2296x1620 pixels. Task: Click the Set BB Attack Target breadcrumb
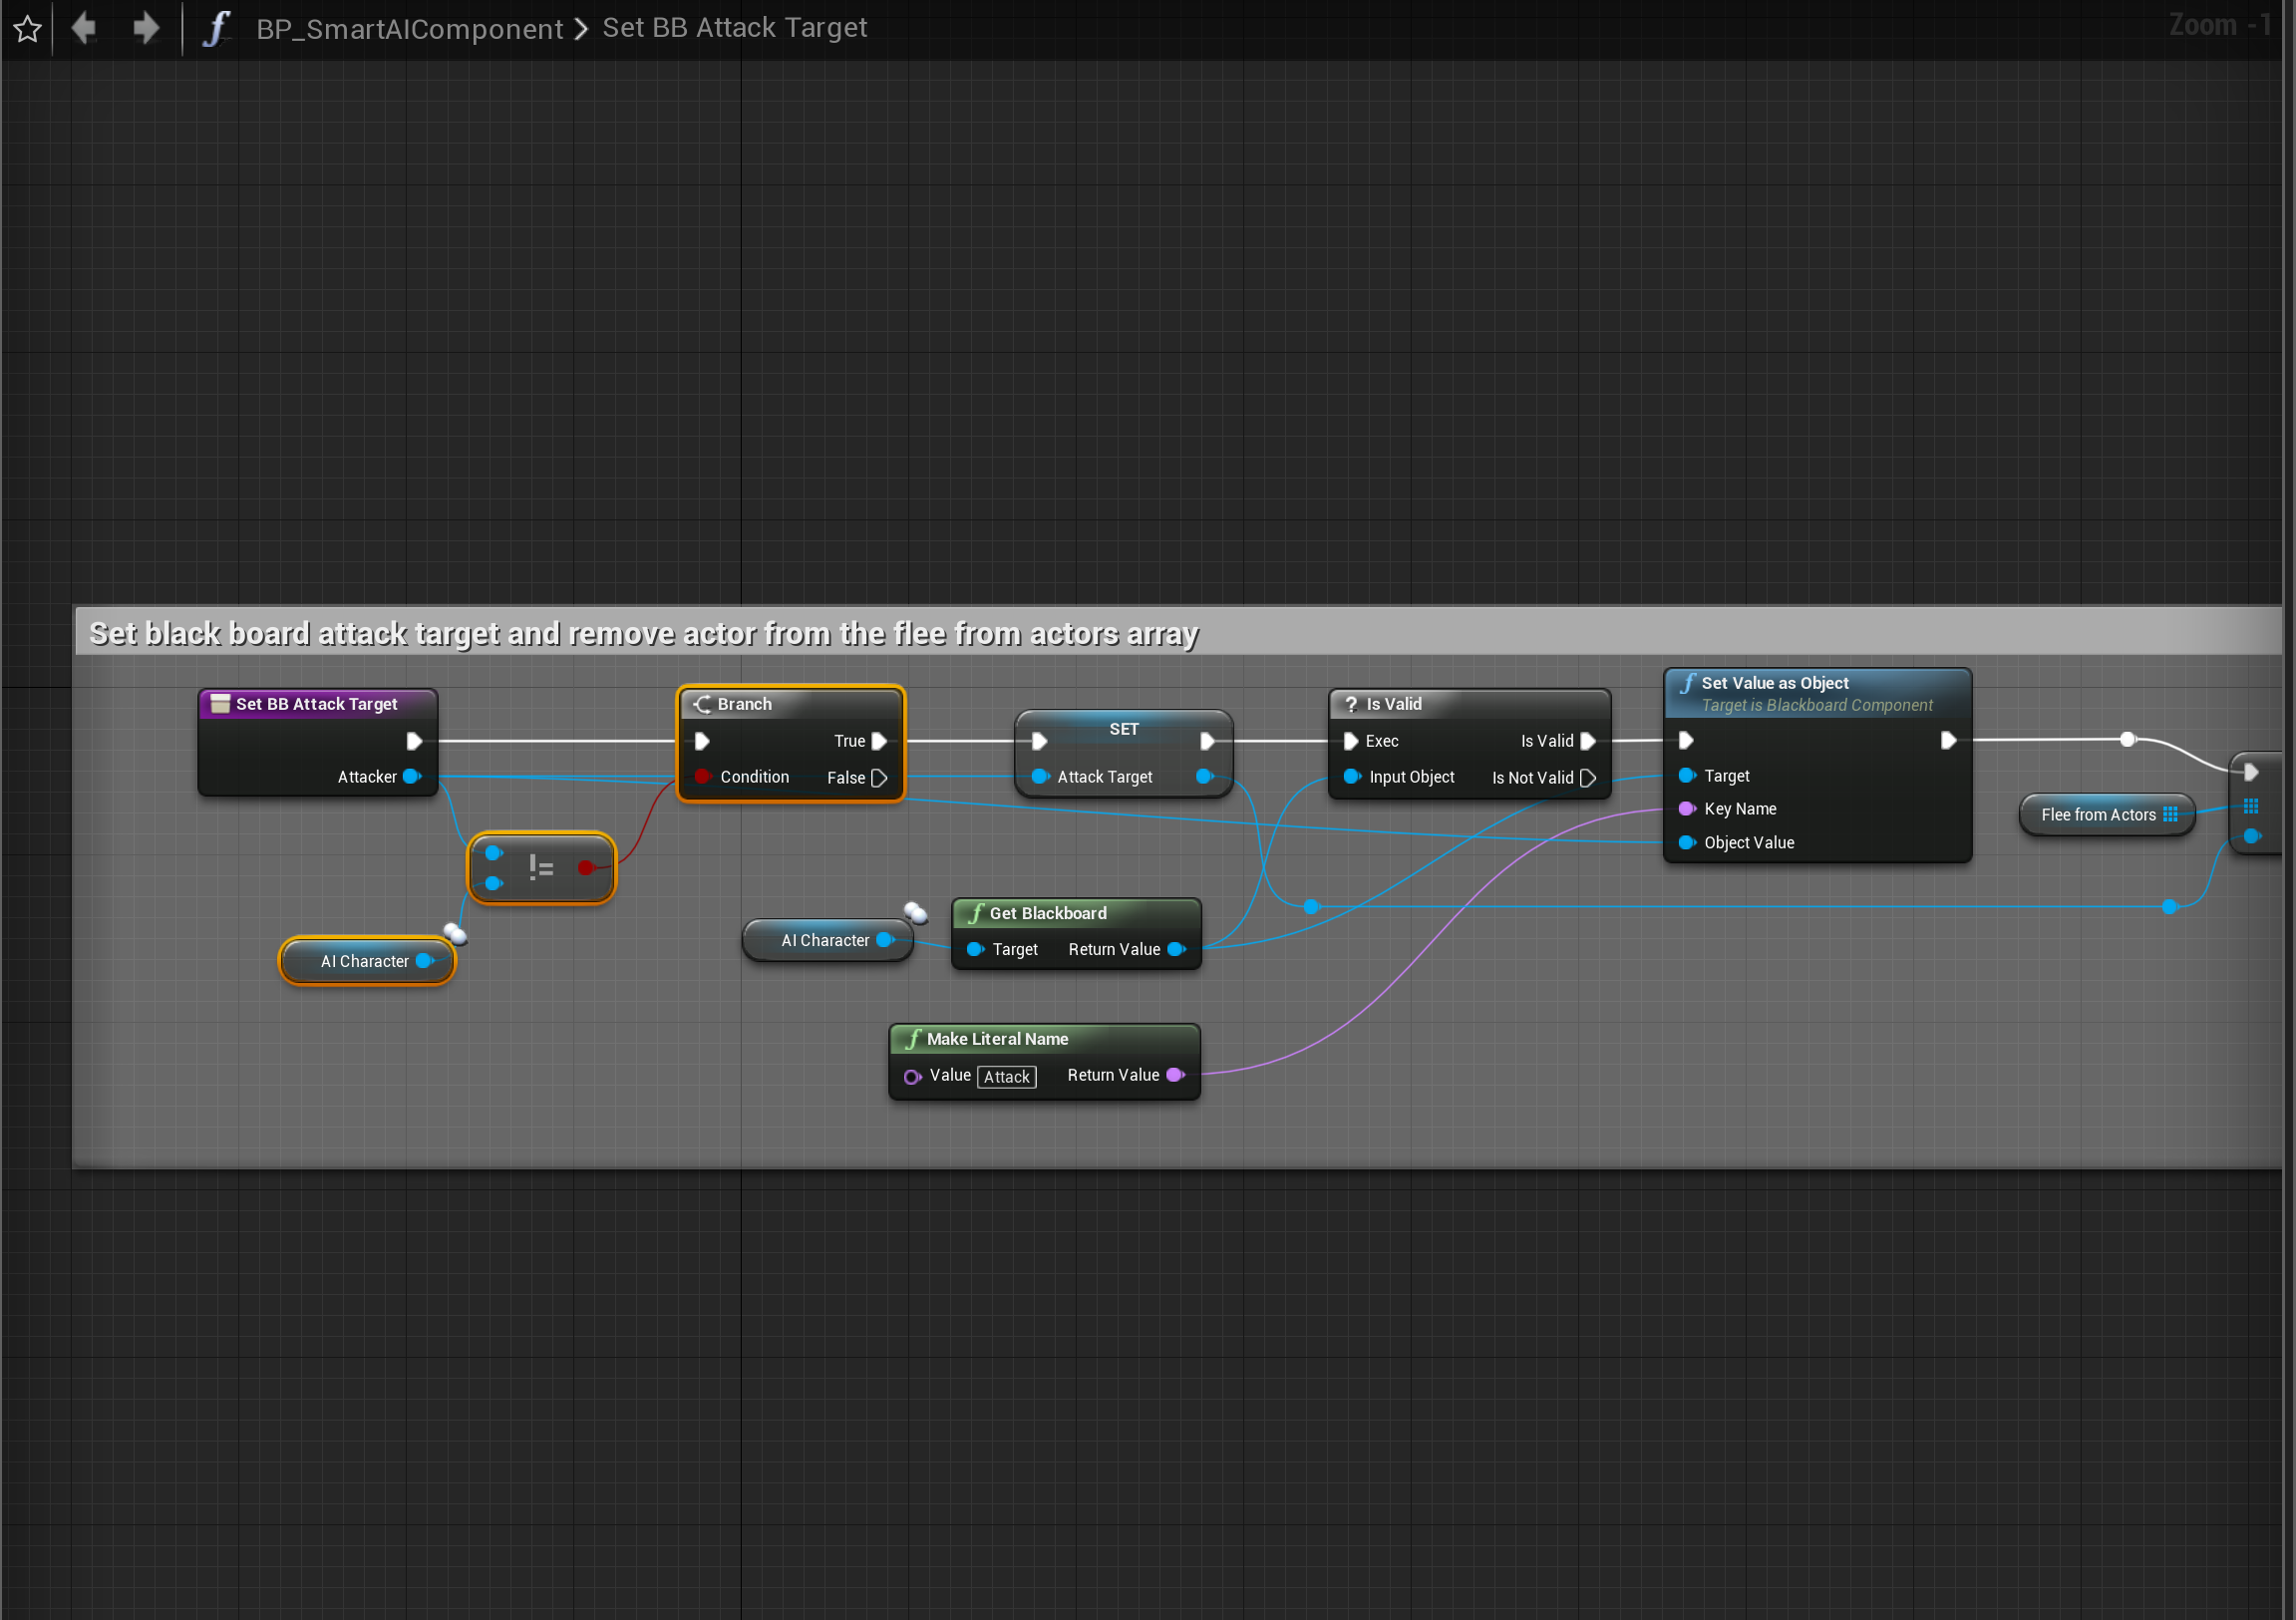click(734, 28)
